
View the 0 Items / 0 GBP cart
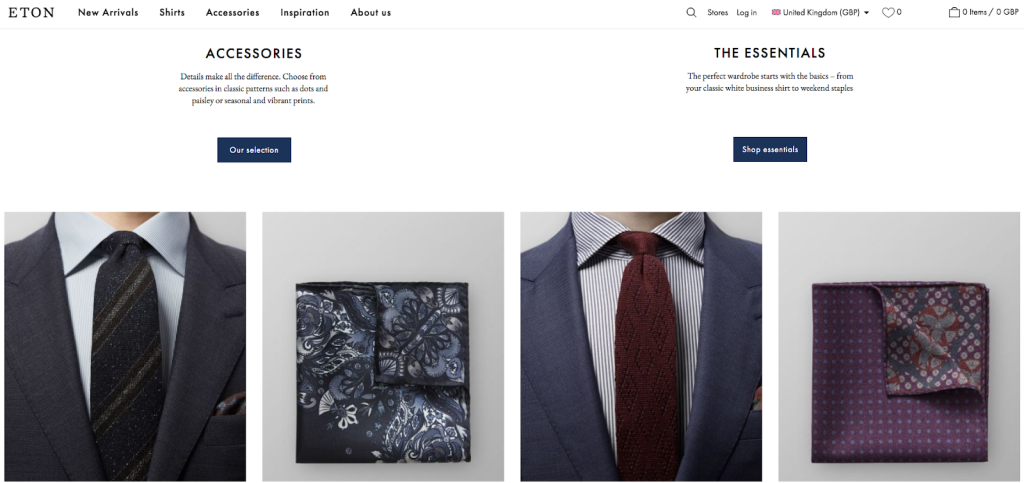coord(990,12)
